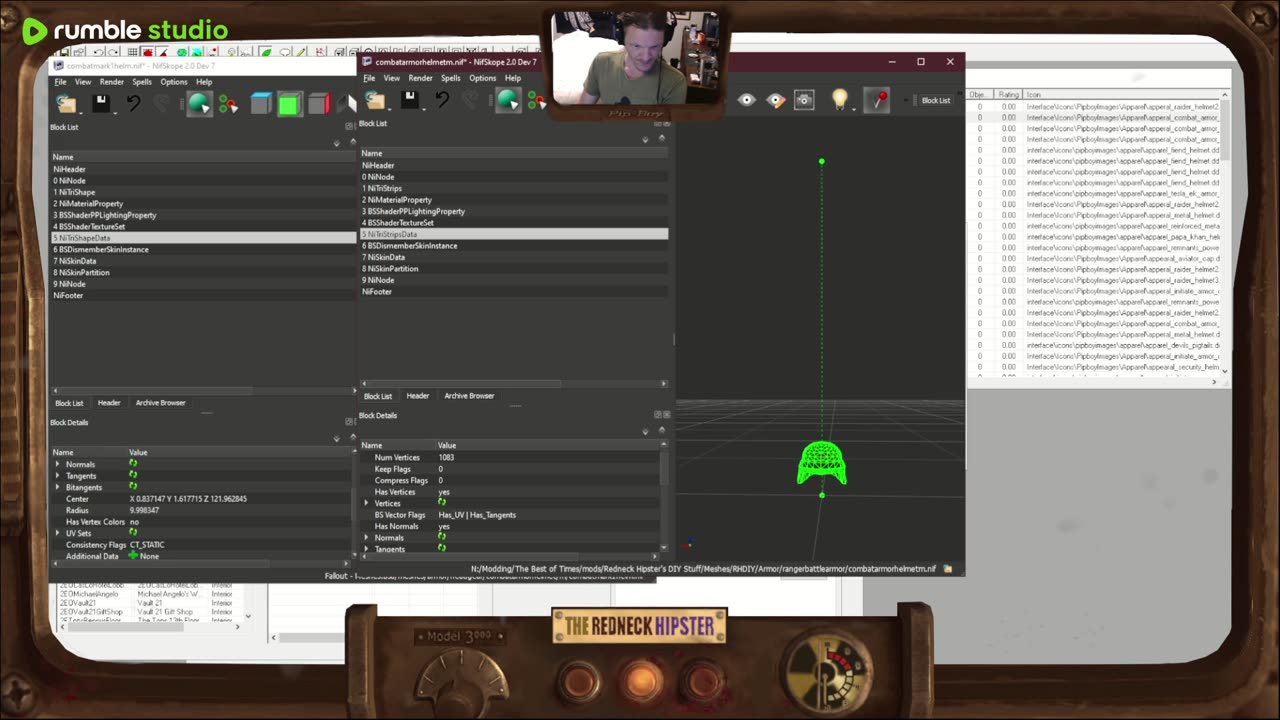Click Save floppy icon in combatarmorhelmetm window
1280x720 pixels.
(409, 100)
